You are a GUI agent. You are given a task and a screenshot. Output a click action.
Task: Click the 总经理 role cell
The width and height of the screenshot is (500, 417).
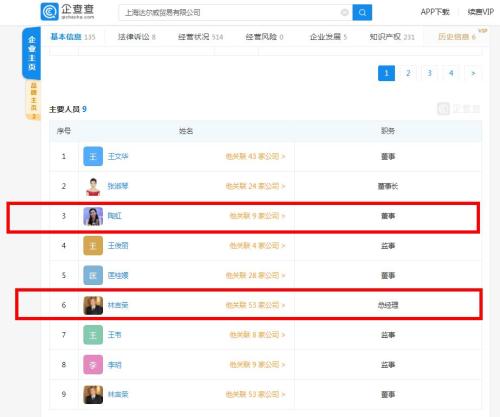click(x=388, y=305)
